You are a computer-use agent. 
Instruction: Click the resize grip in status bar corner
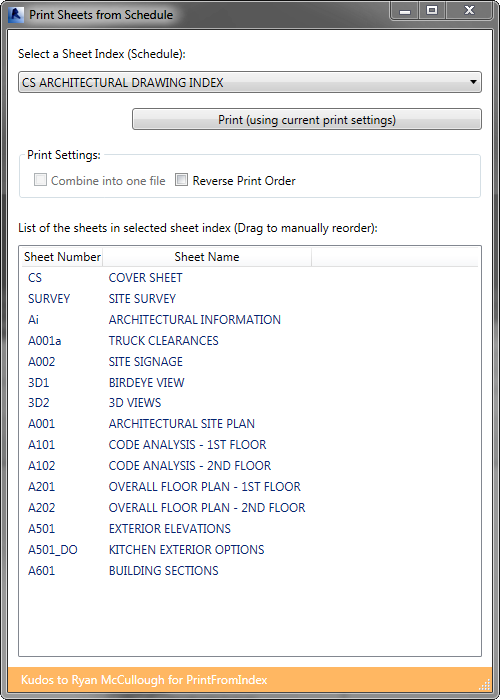tap(485, 685)
